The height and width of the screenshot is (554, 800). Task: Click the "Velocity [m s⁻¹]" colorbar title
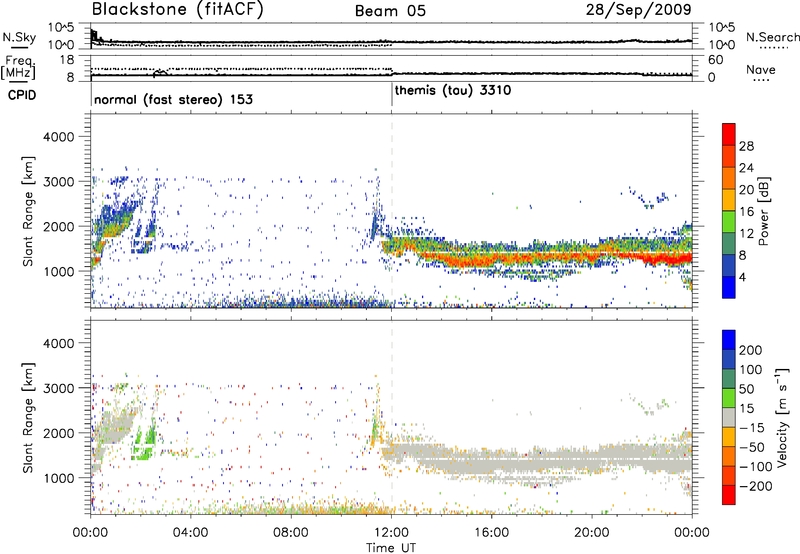(x=782, y=417)
